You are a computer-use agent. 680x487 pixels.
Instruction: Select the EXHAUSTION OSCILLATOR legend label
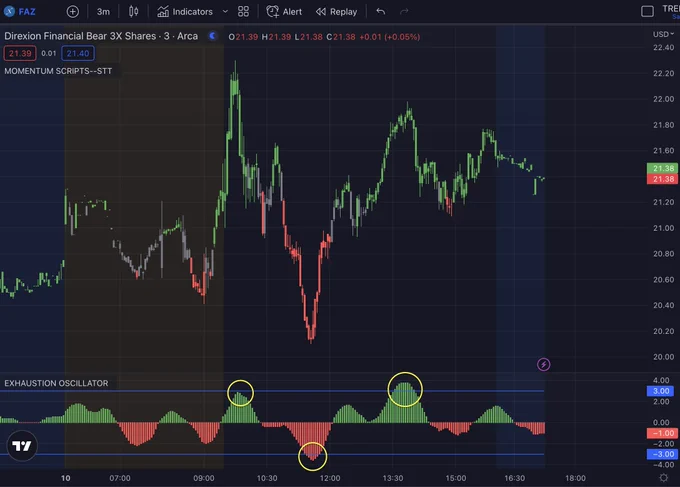pyautogui.click(x=56, y=383)
